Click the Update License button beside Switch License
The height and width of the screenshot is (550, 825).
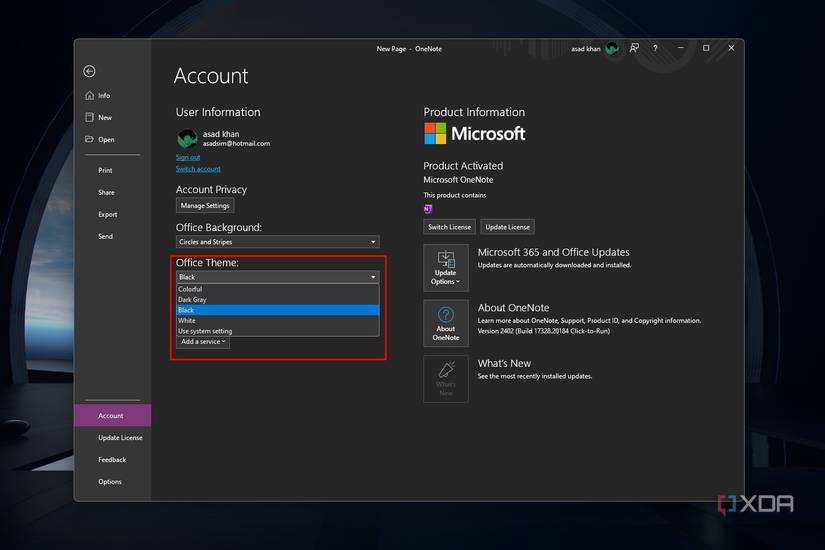click(x=507, y=227)
